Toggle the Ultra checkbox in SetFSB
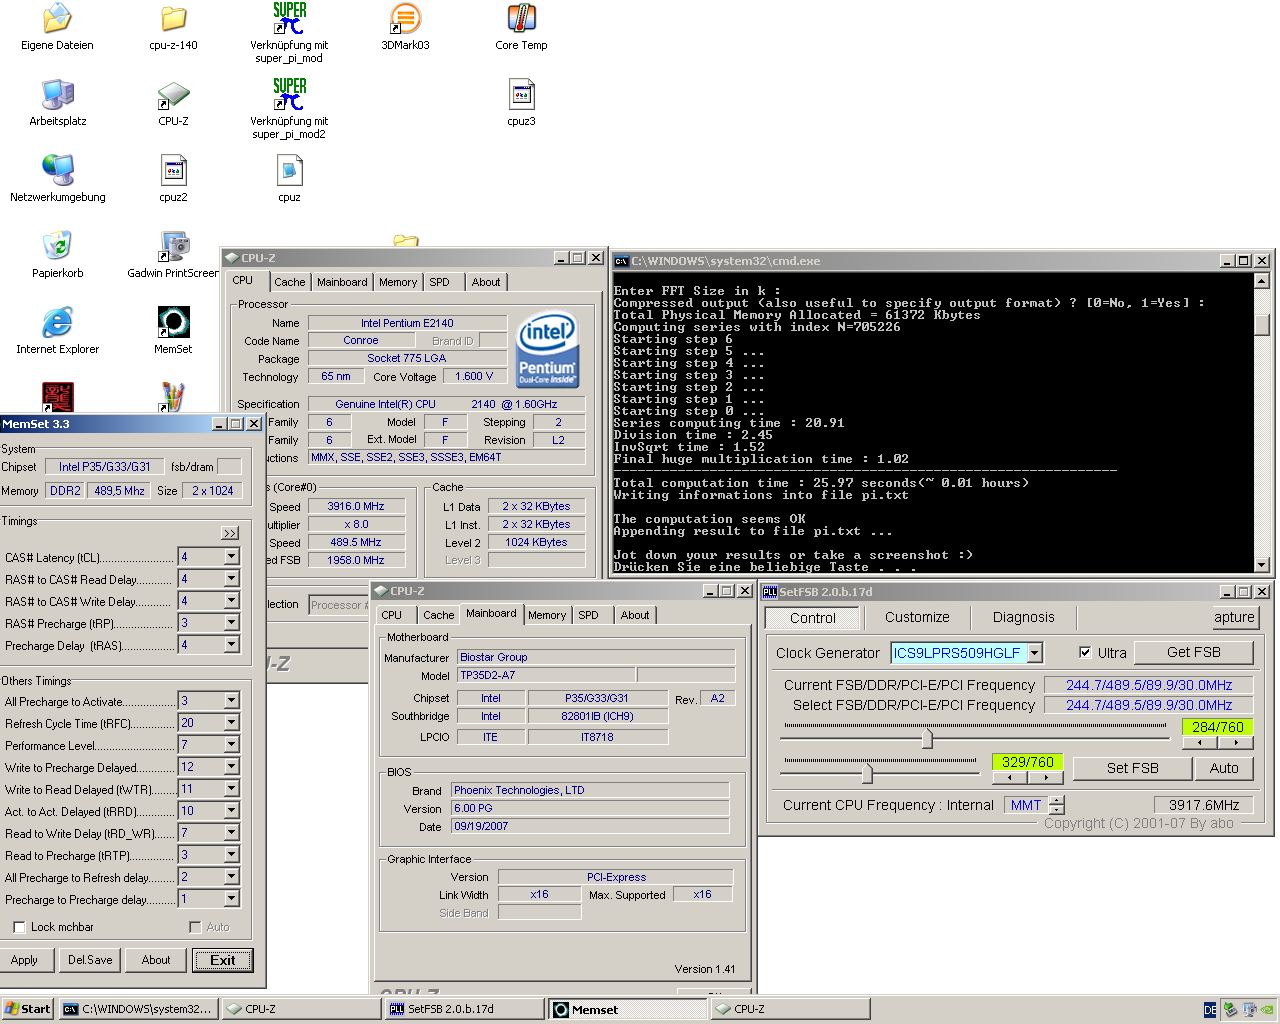The width and height of the screenshot is (1280, 1024). [x=1085, y=652]
